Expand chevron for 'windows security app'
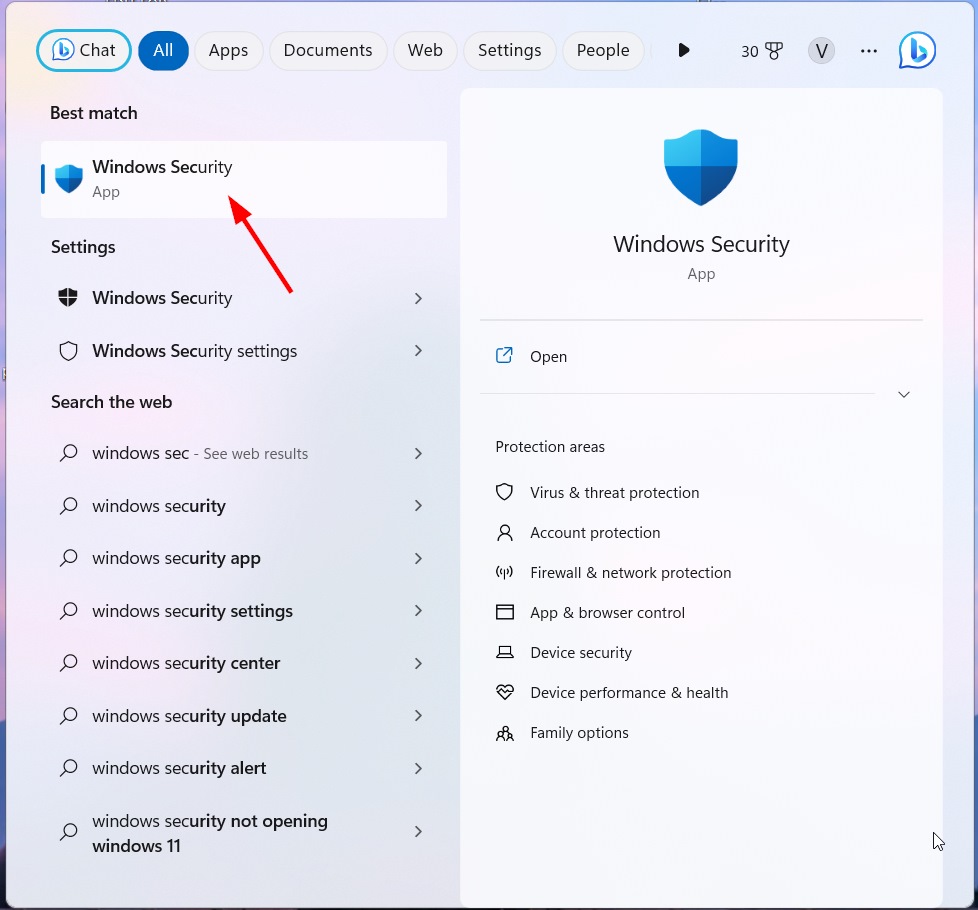Screen dimensions: 978x910 419,558
